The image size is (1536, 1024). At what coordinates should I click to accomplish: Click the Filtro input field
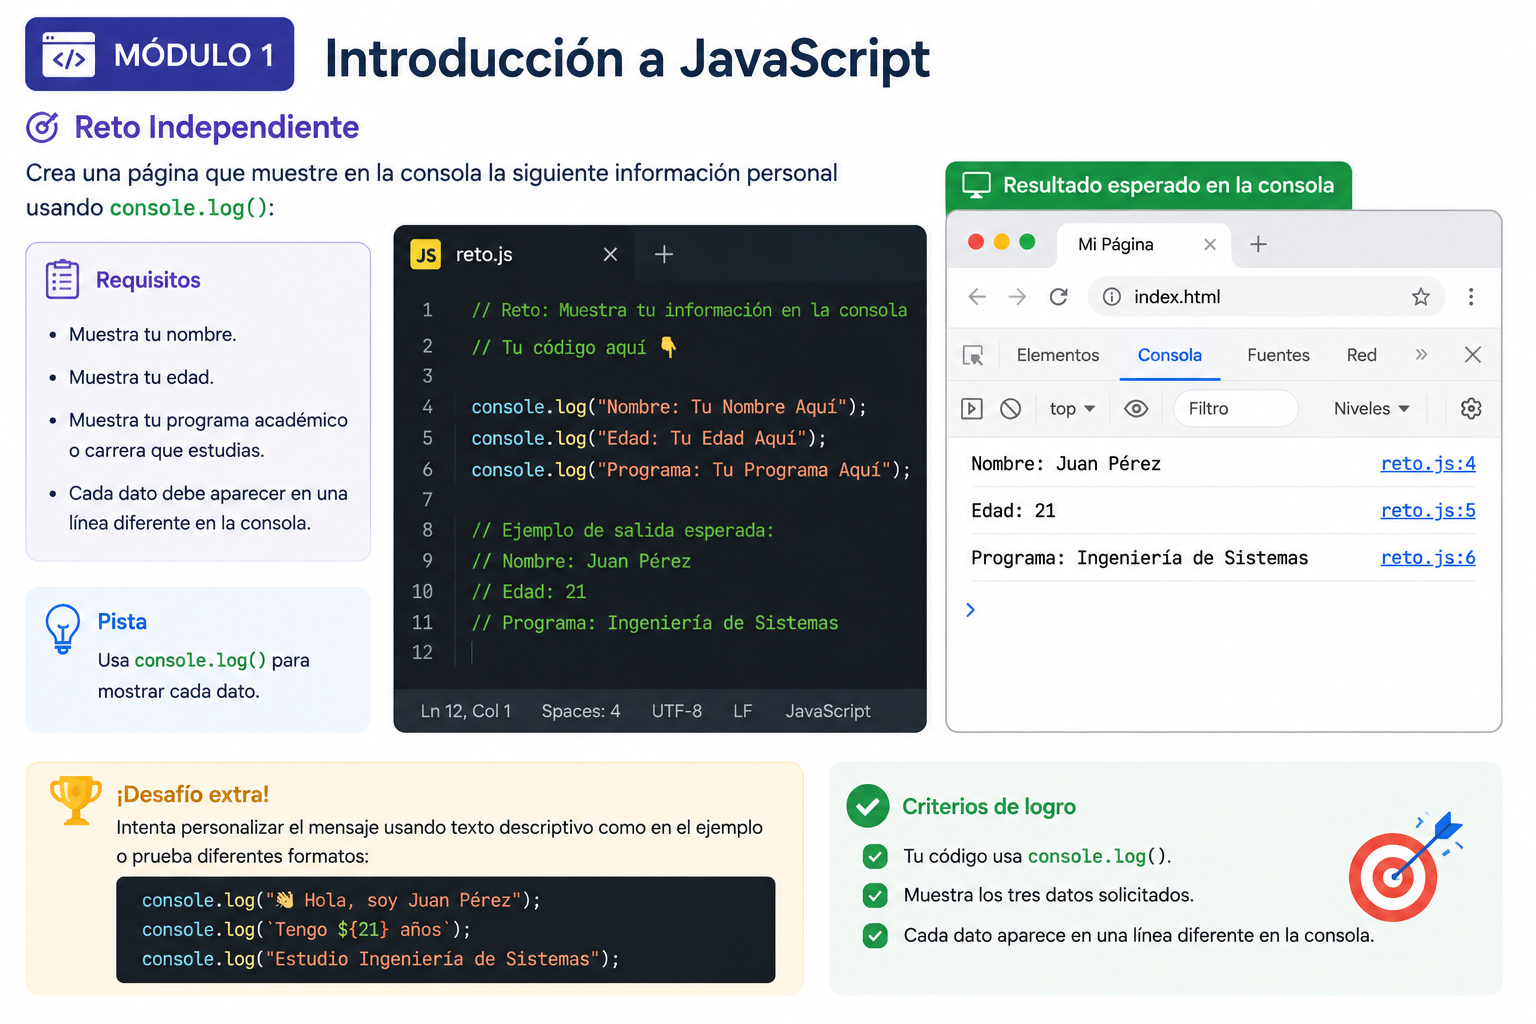(1236, 408)
